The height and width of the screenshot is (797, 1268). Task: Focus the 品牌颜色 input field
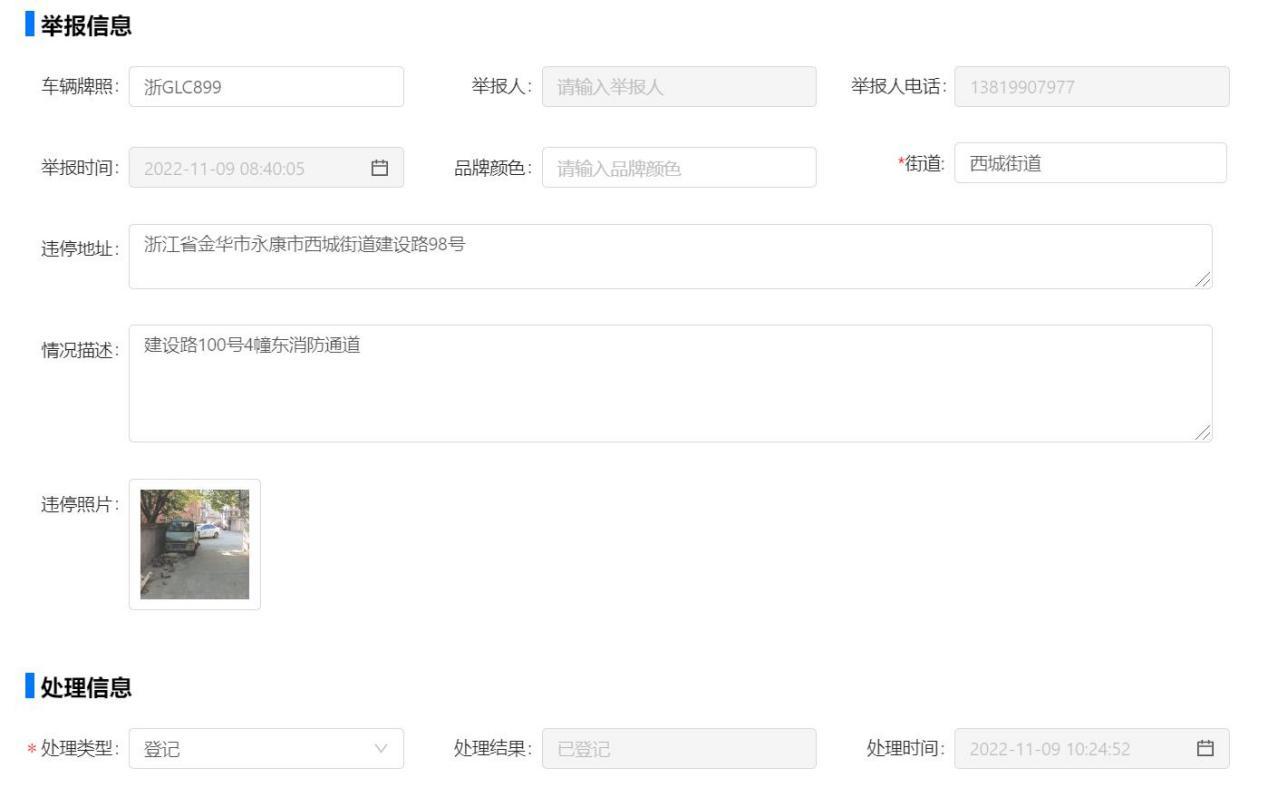tap(678, 168)
